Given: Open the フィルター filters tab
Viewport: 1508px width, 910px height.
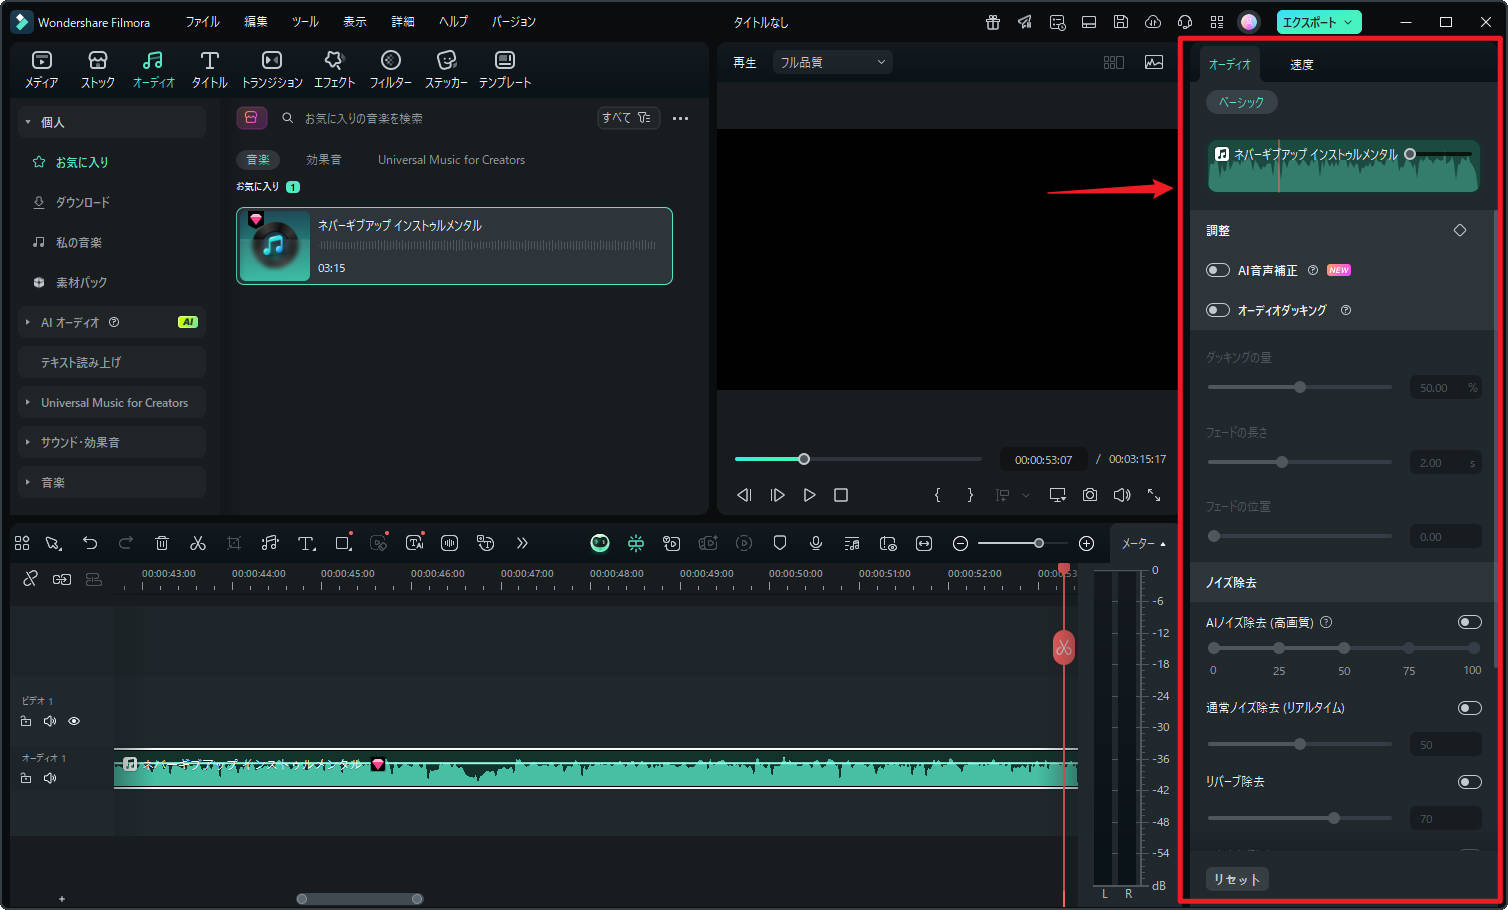Looking at the screenshot, I should click(390, 70).
